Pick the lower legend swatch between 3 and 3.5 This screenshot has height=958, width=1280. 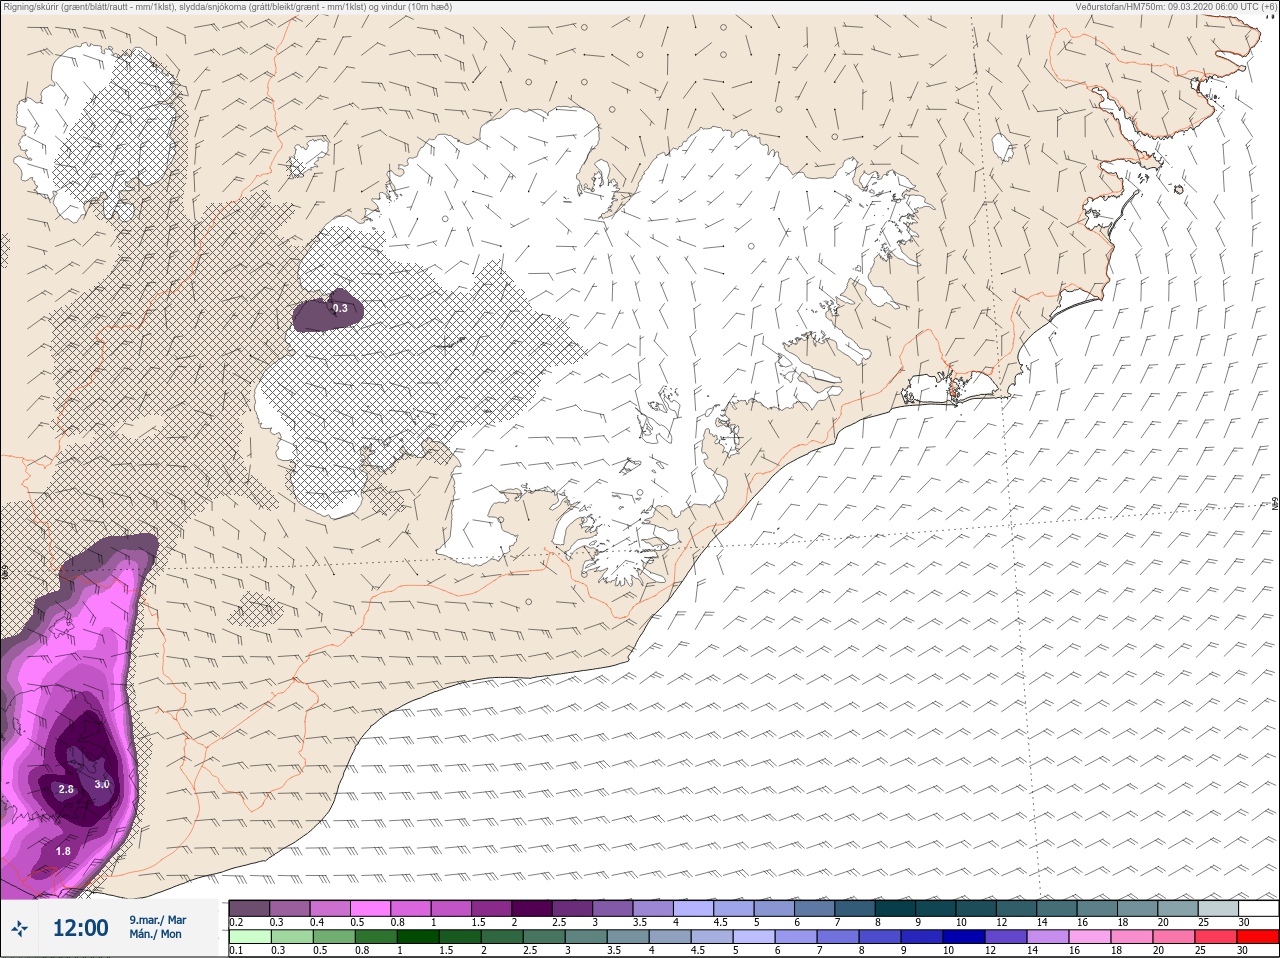[586, 937]
